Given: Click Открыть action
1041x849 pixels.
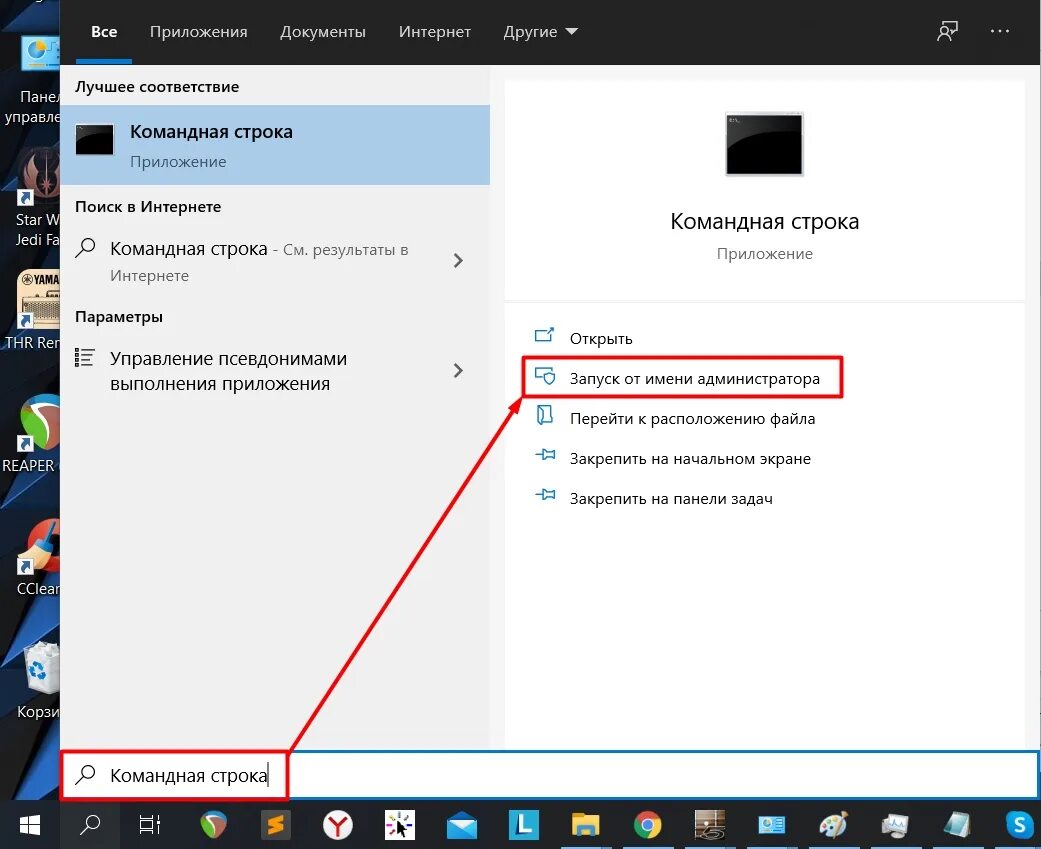Looking at the screenshot, I should (x=601, y=339).
